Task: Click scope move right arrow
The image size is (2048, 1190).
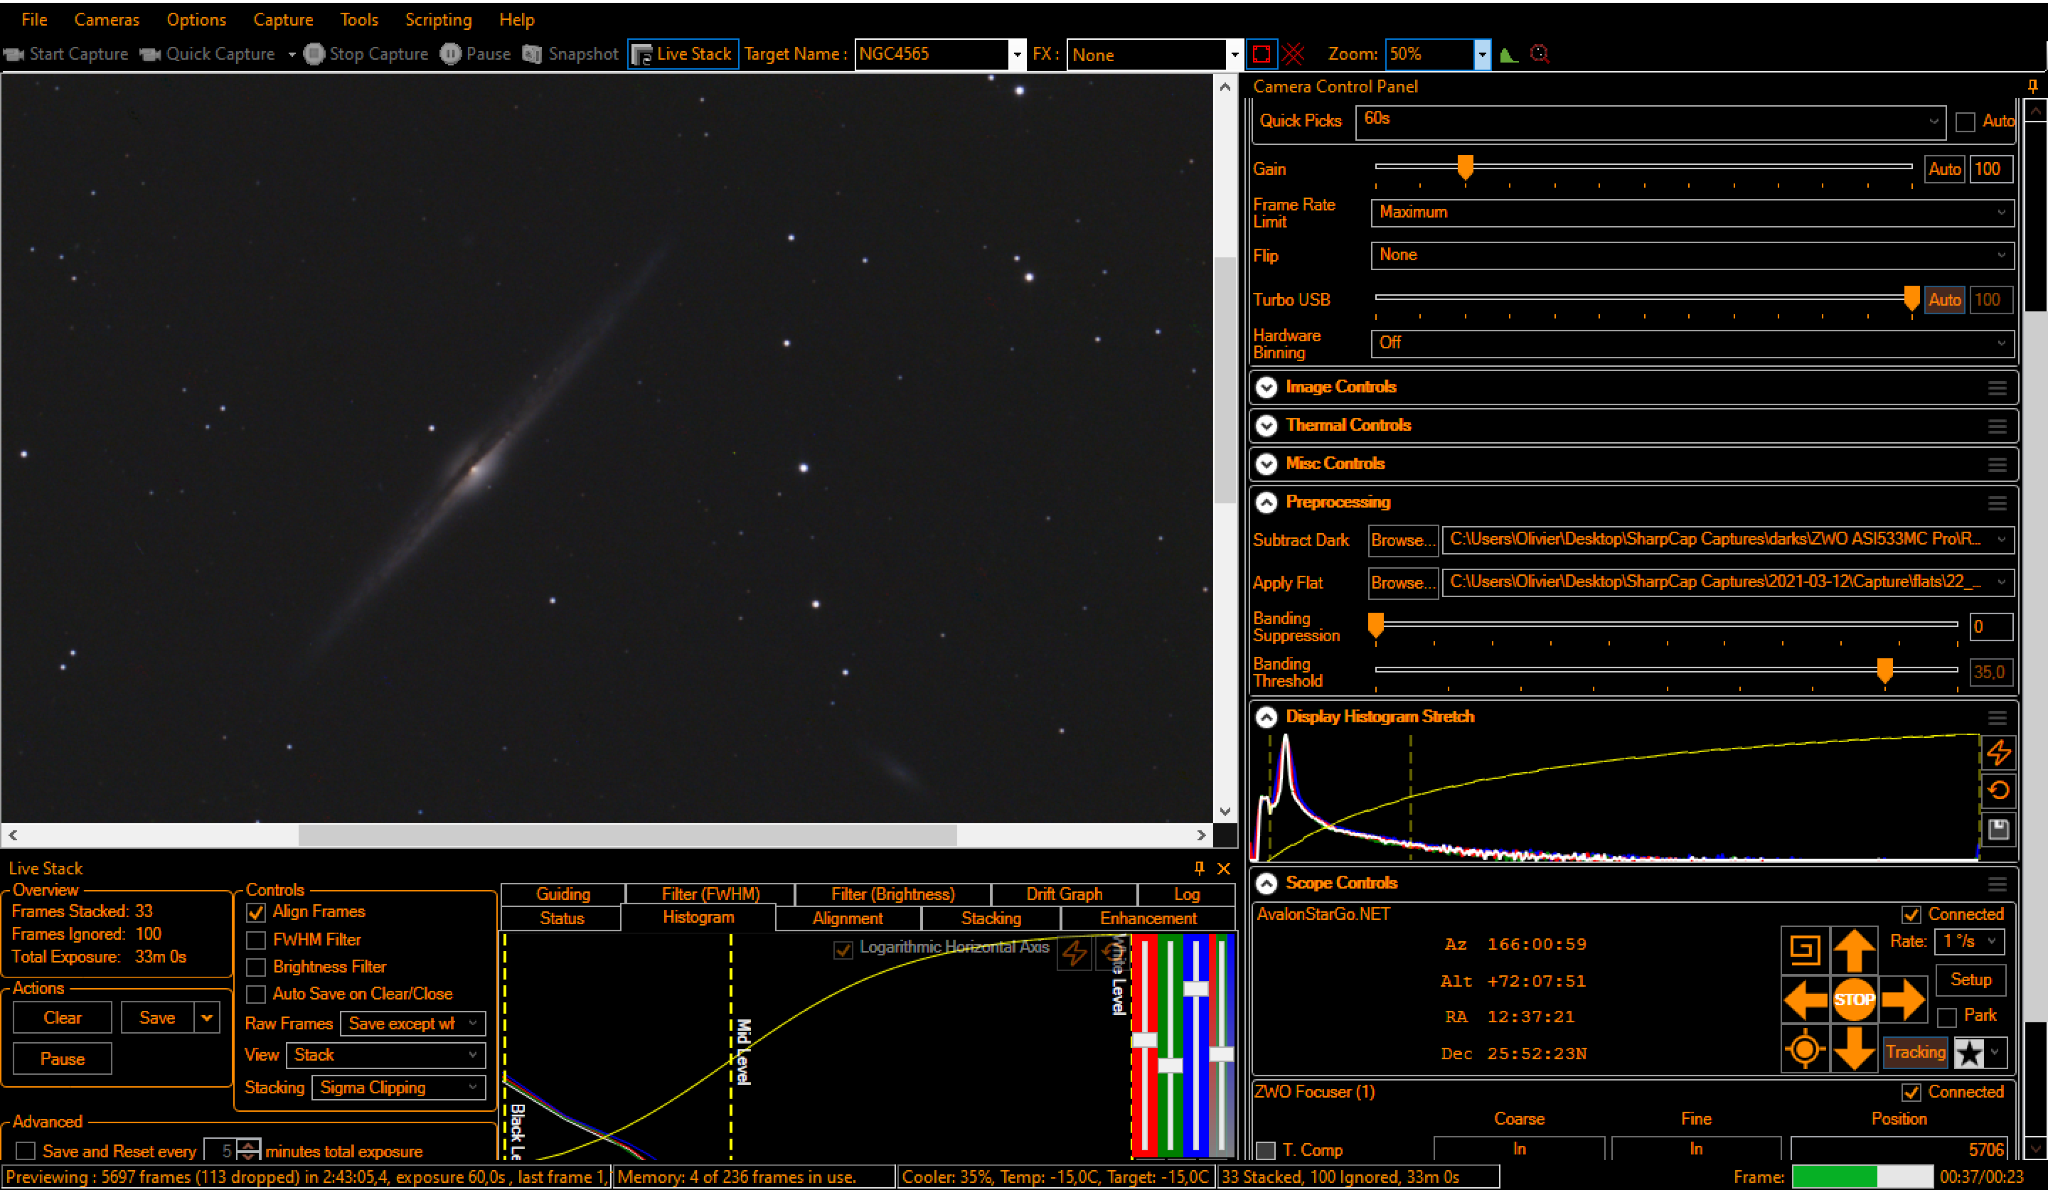Action: (x=1903, y=999)
